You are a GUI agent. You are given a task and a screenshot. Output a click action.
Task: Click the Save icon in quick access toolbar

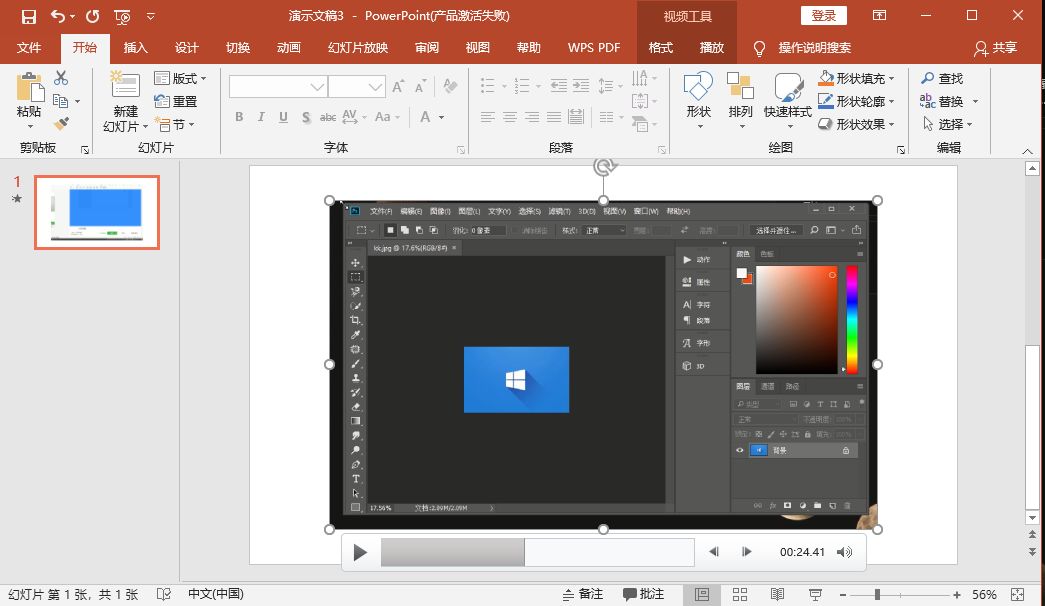point(28,16)
